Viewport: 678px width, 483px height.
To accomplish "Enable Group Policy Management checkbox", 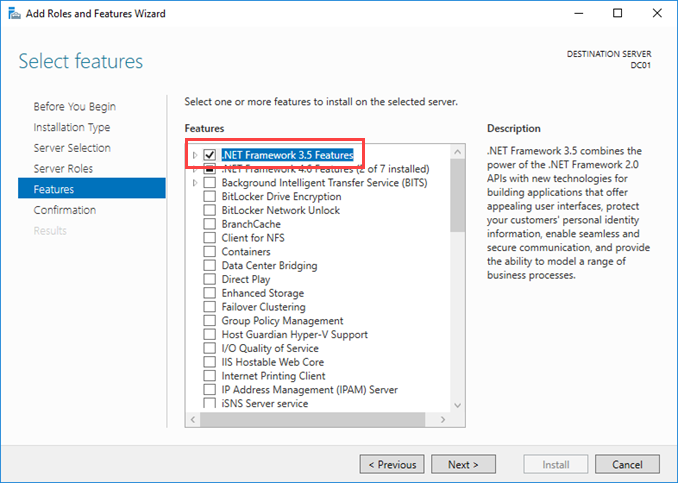I will click(210, 321).
